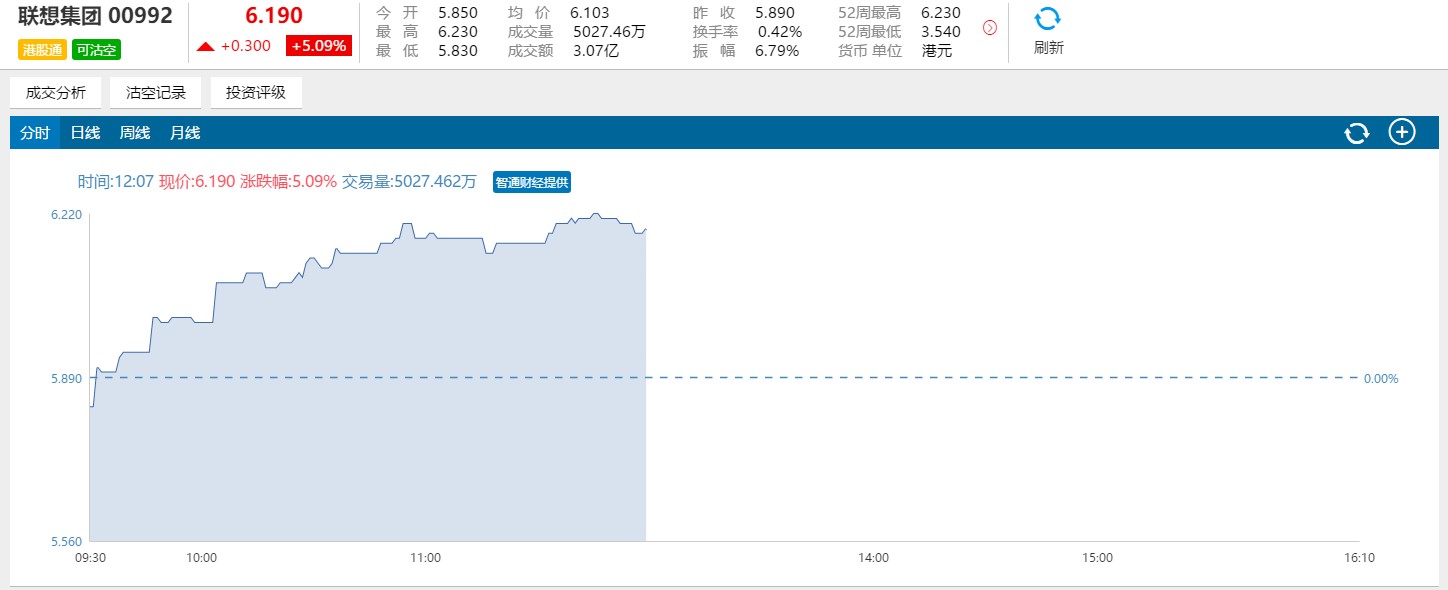Click the red up-arrow price change indicator
This screenshot has width=1448, height=590.
coord(206,46)
